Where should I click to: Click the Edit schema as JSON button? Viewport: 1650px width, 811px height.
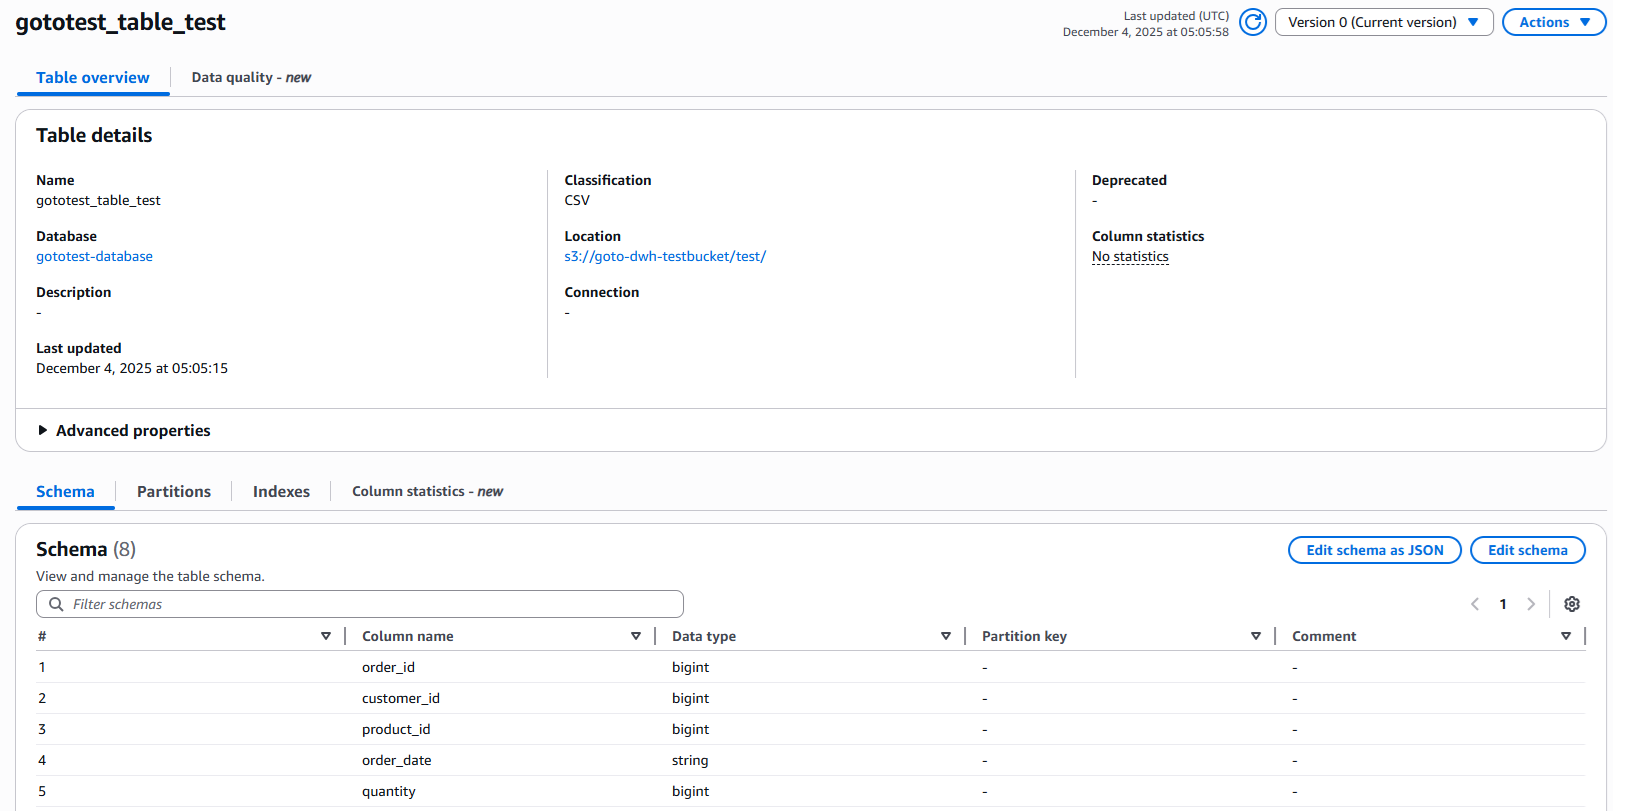(x=1374, y=550)
